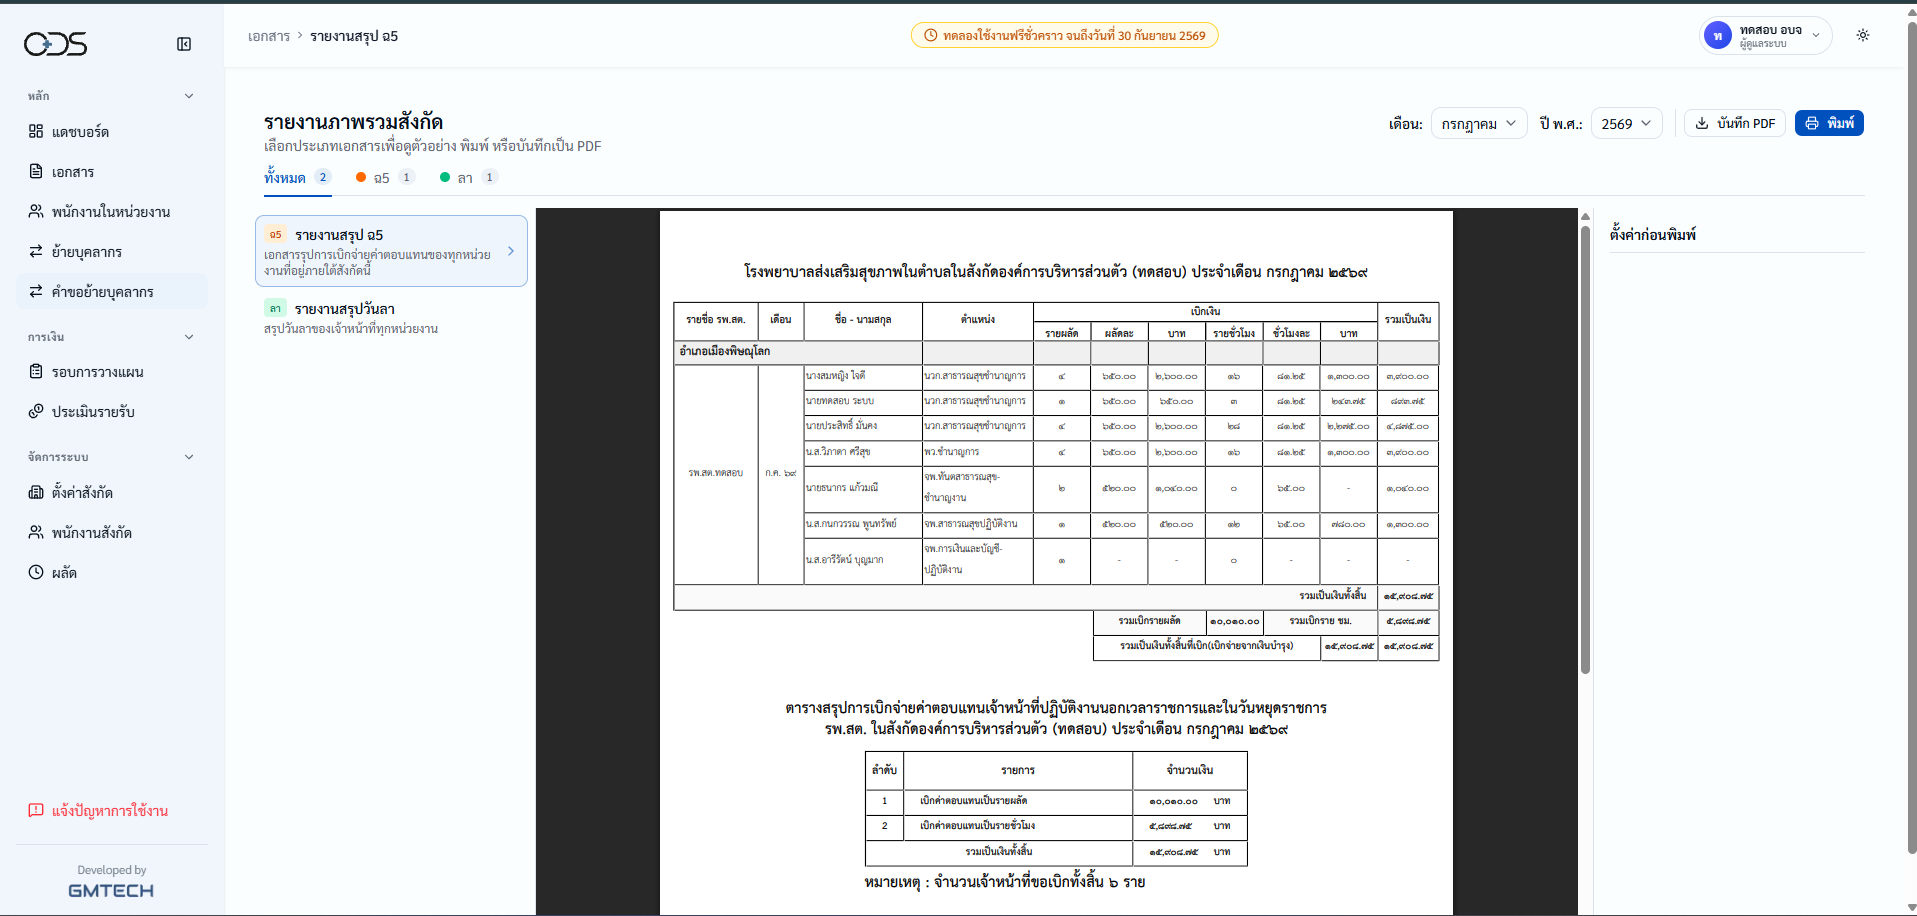Click the user avatar circle

[1718, 36]
